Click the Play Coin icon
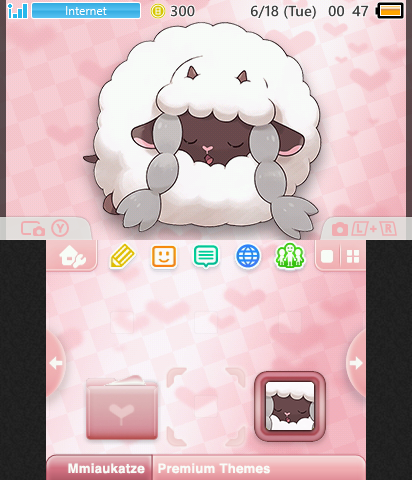Image resolution: width=412 pixels, height=480 pixels. pos(158,11)
